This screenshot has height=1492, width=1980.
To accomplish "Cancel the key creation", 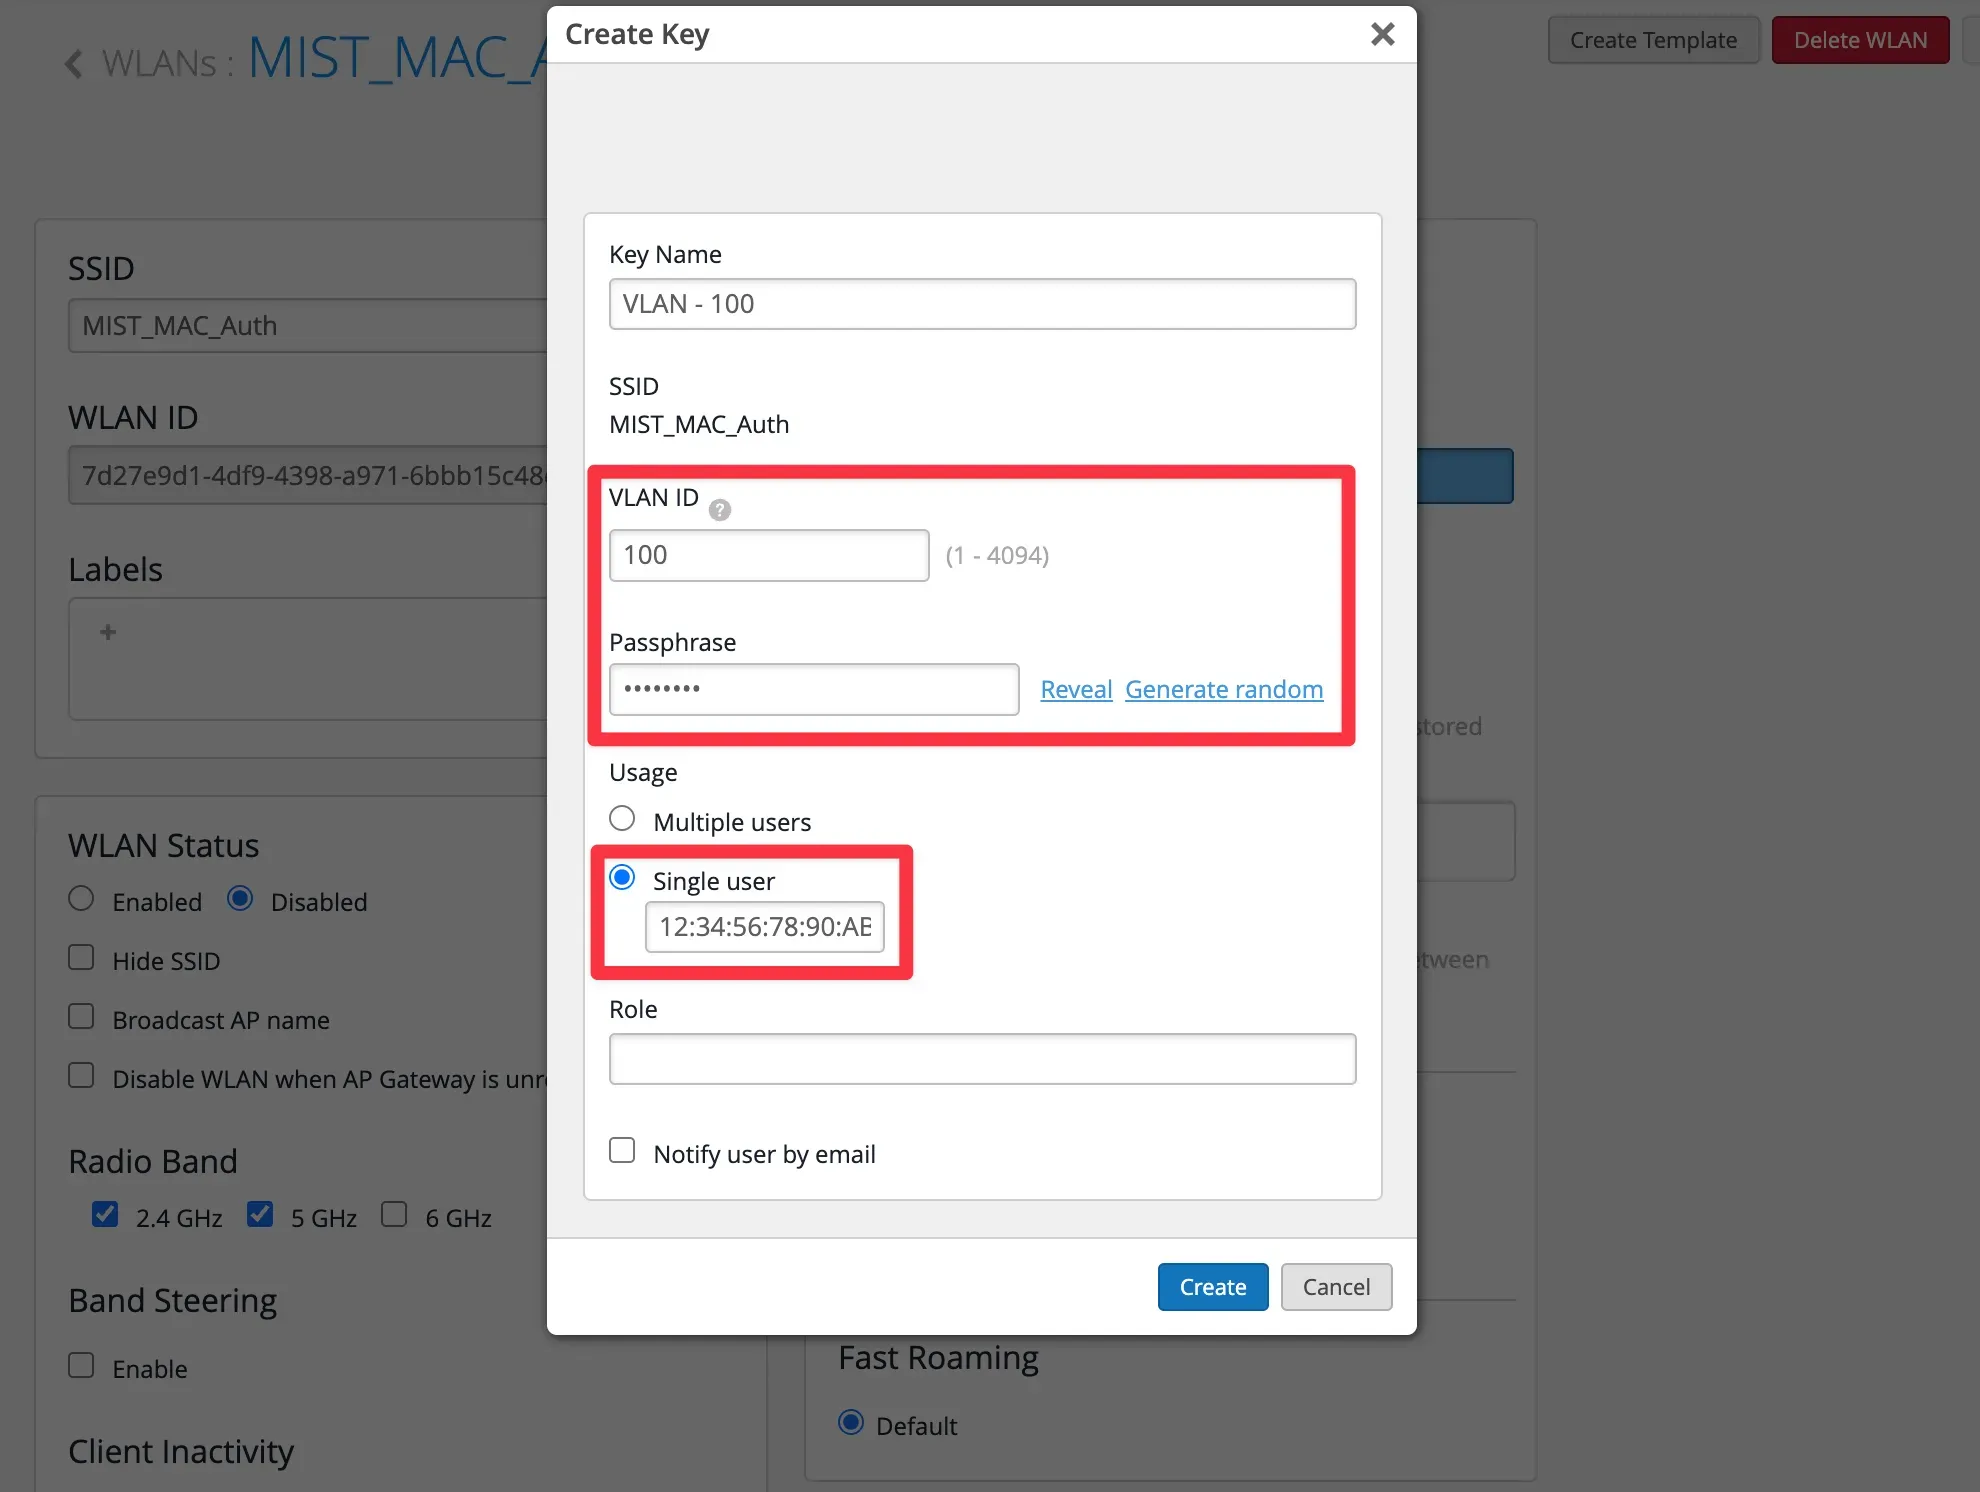I will (x=1336, y=1287).
